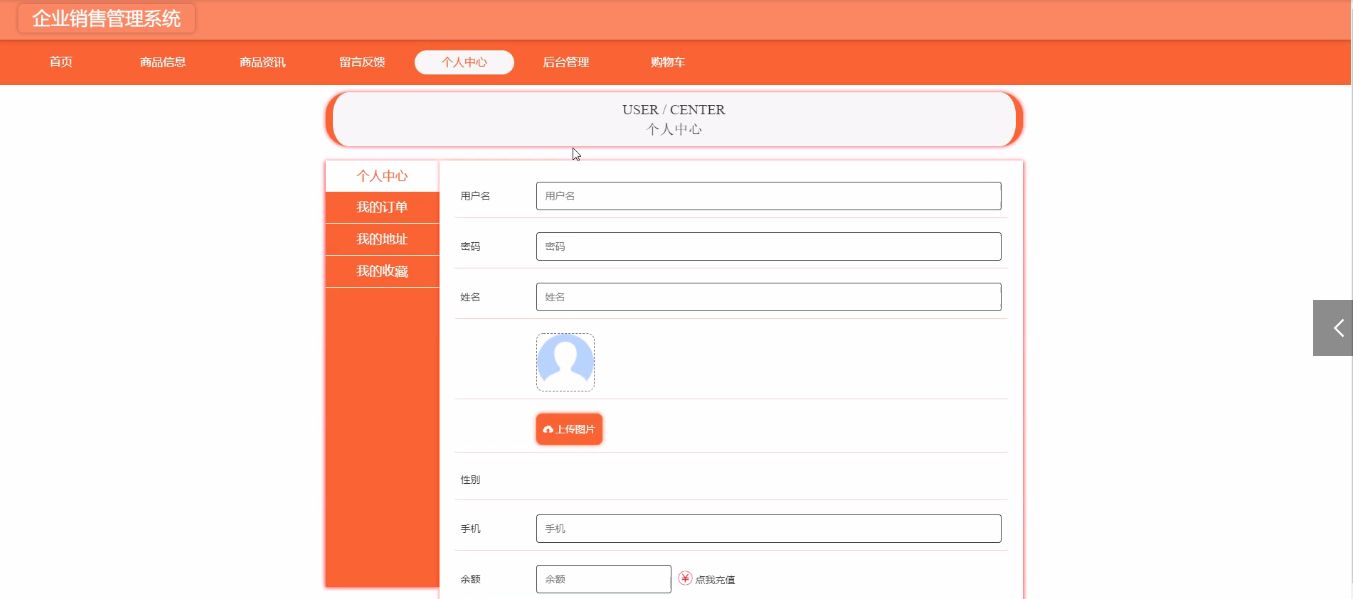
Task: Open the 商品信息 navigation item
Action: [x=163, y=62]
